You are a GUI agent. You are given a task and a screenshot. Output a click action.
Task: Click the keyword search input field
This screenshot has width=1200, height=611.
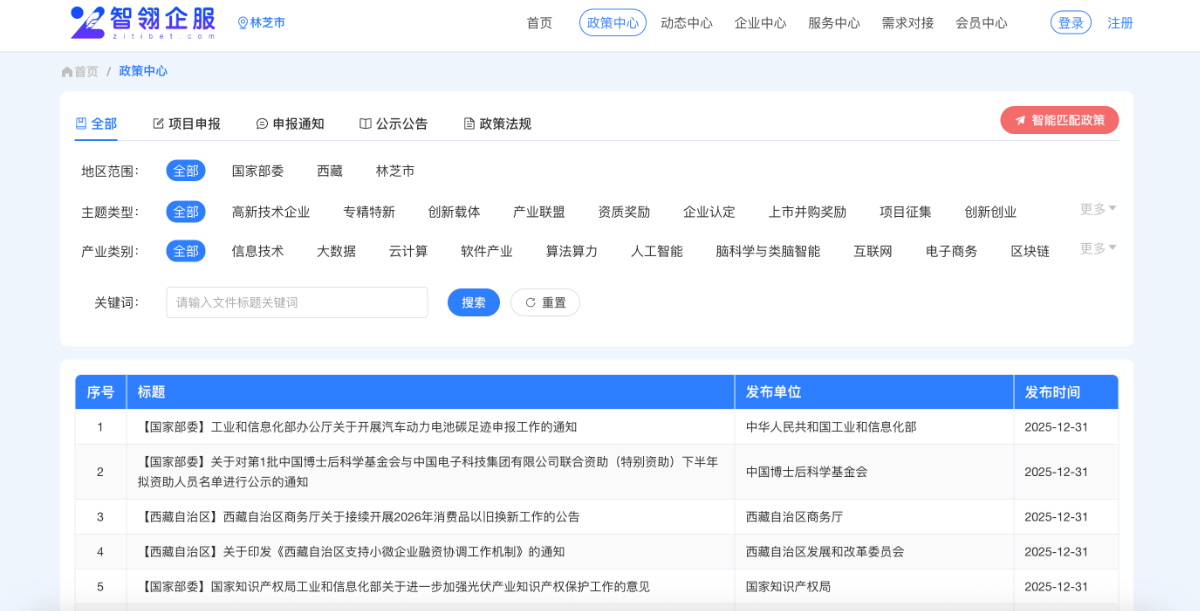click(x=297, y=302)
